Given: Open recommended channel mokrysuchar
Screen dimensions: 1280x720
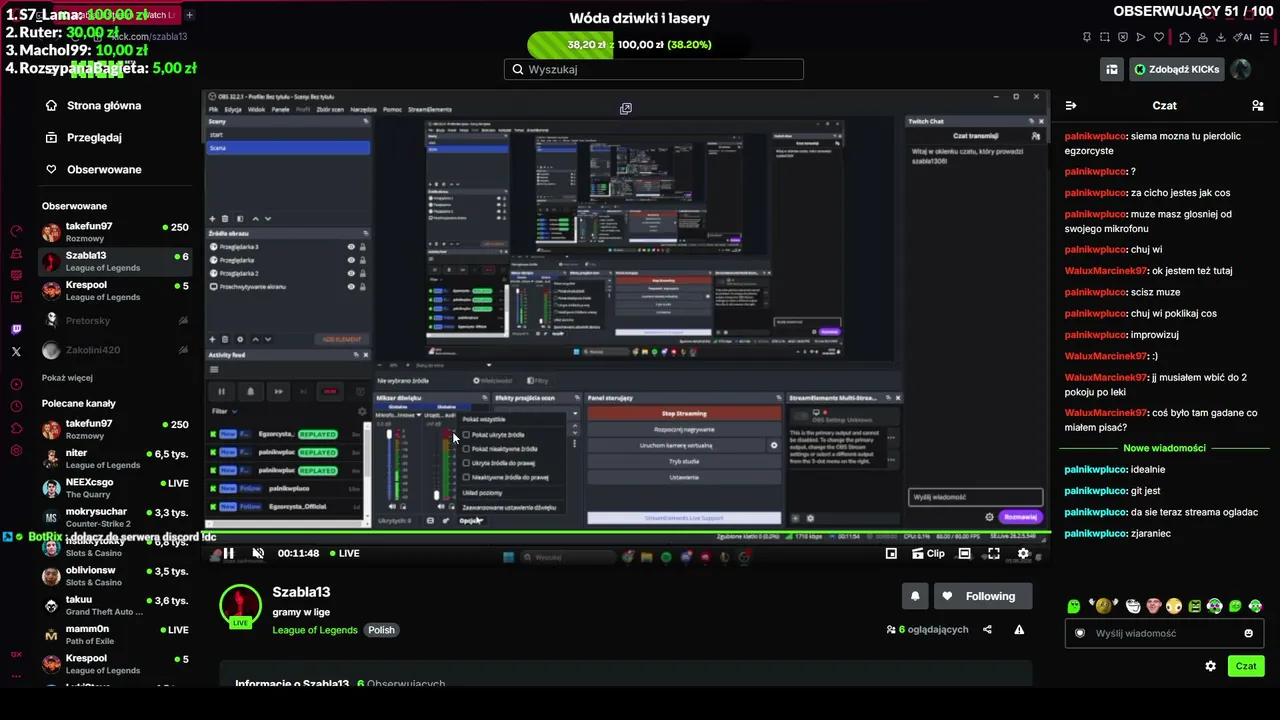Looking at the screenshot, I should (114, 517).
